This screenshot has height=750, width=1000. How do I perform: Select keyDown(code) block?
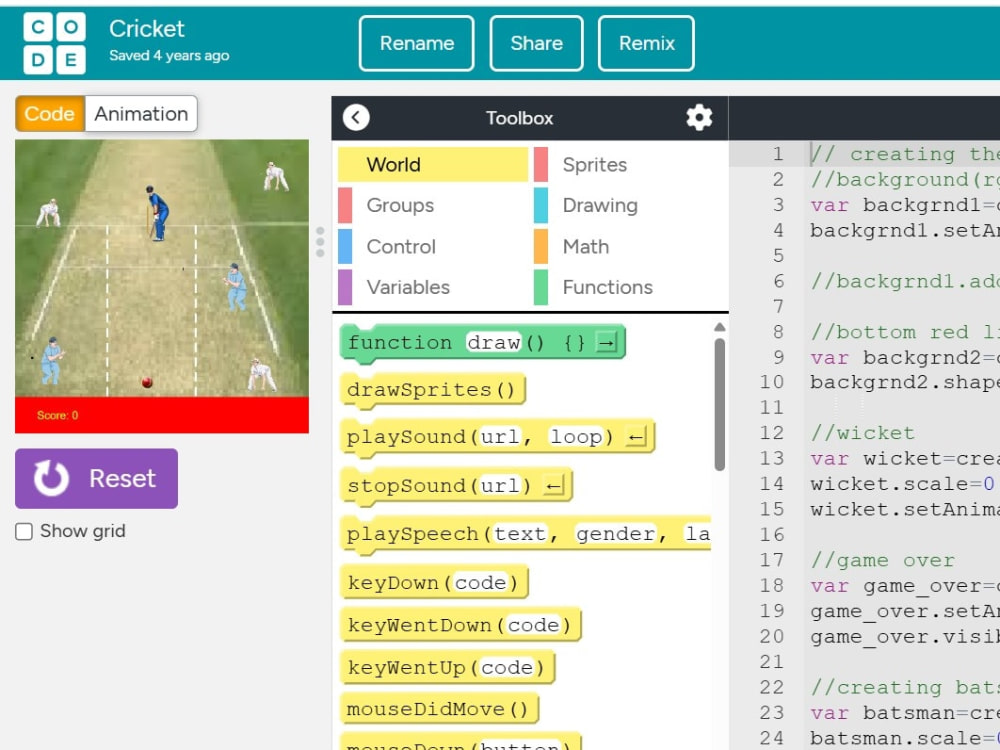click(x=434, y=583)
